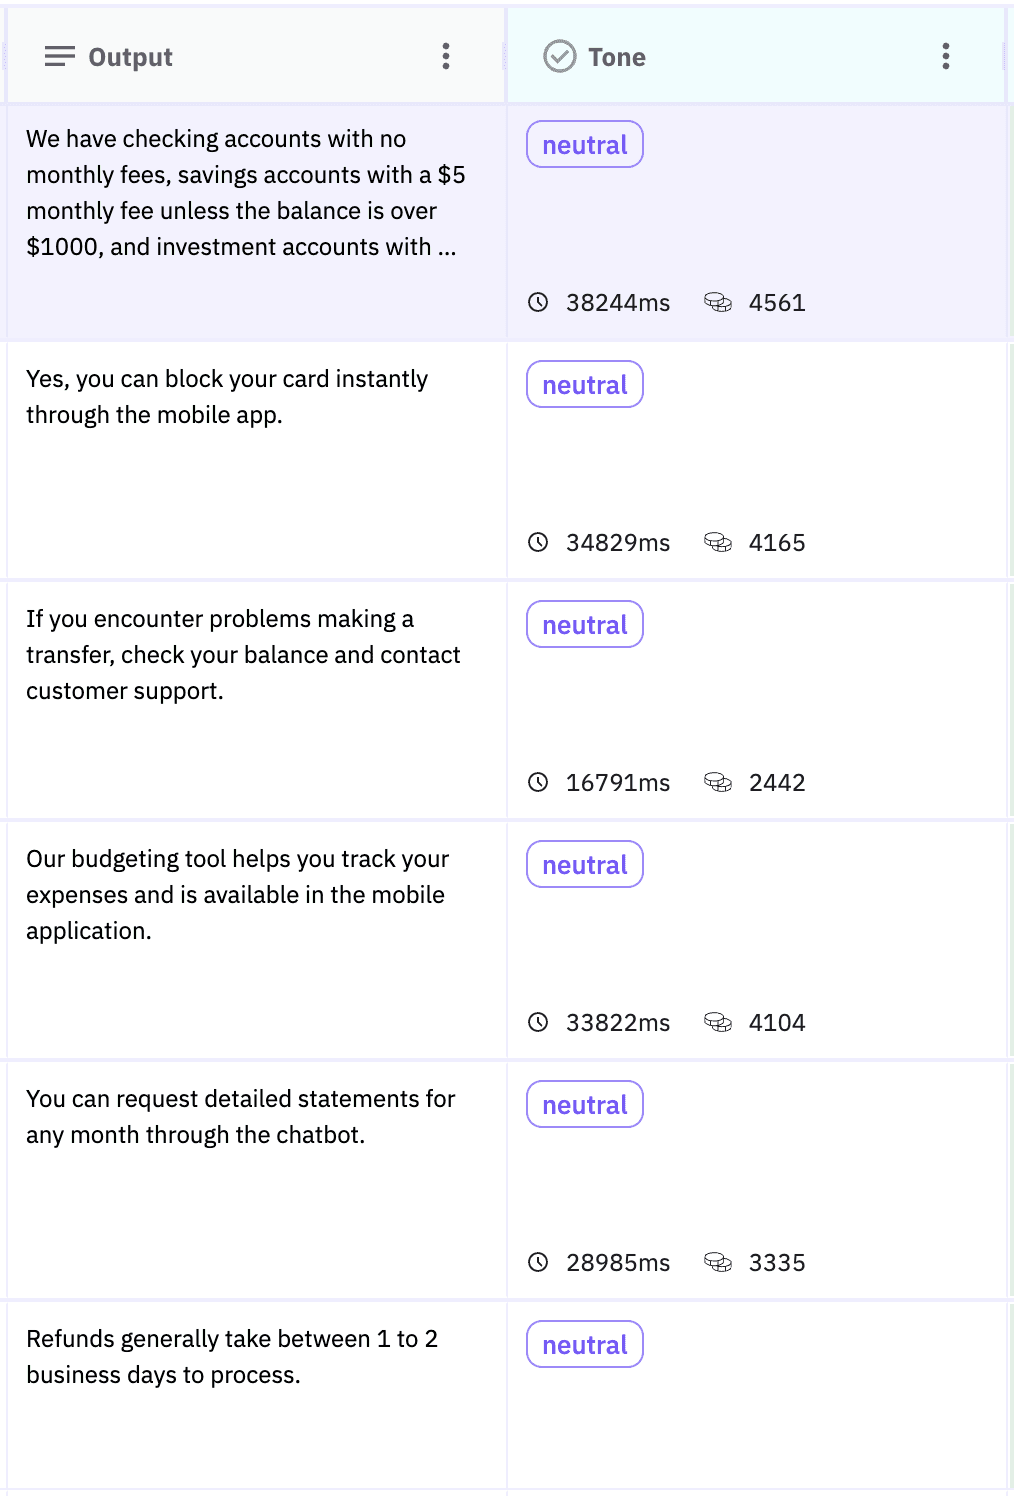
Task: Click the coins icon beside 2442
Action: [718, 782]
